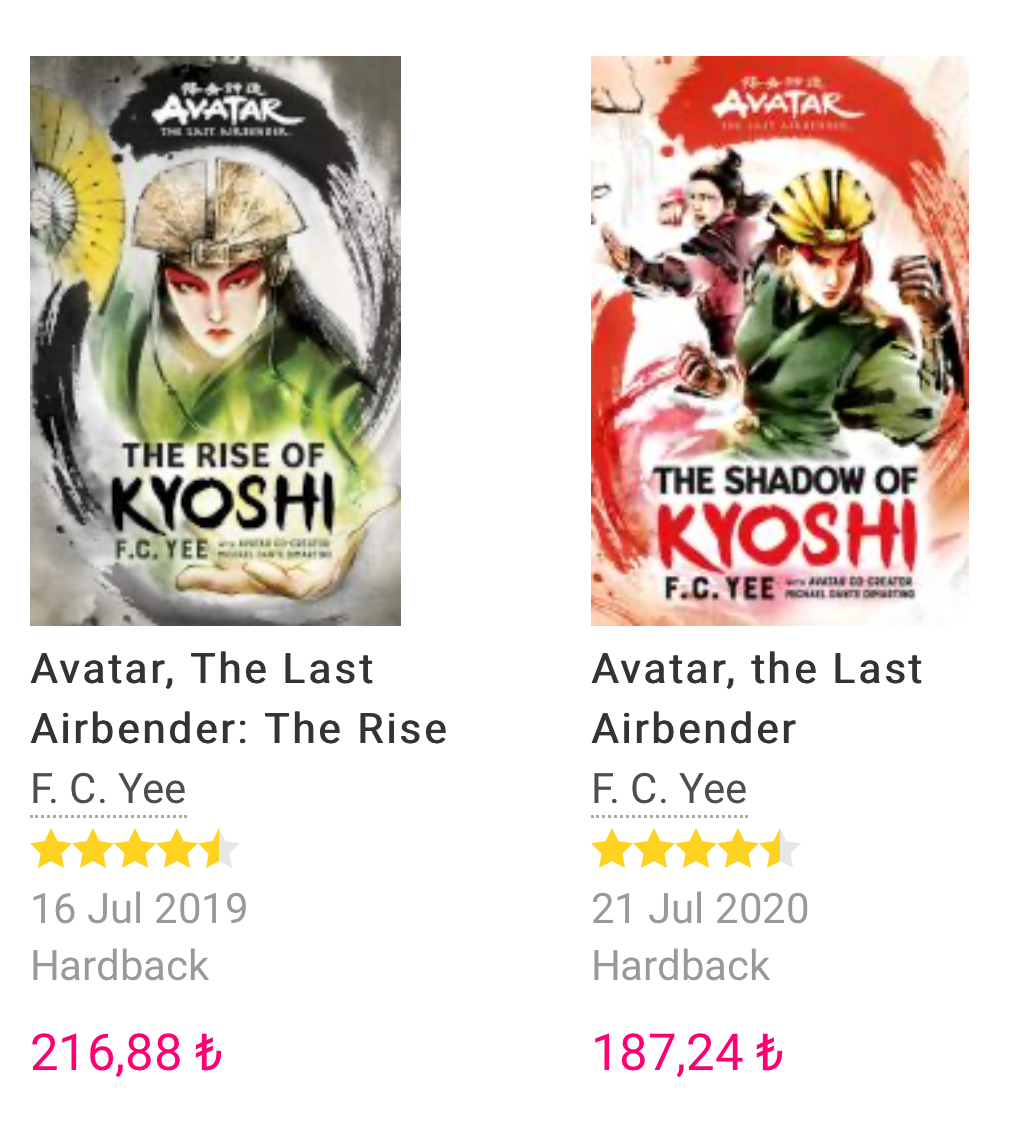
Task: Click the middle star of Rise of Kyoshi rating
Action: pyautogui.click(x=134, y=850)
